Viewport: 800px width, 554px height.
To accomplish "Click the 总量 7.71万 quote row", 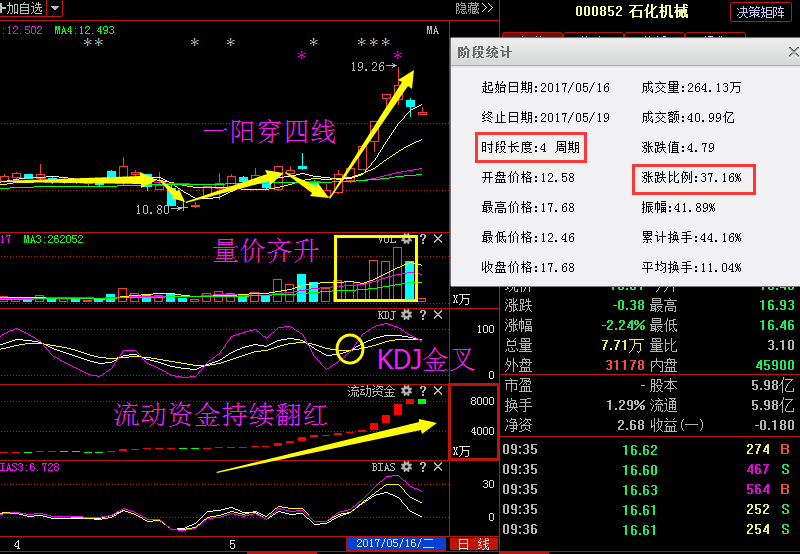I will (573, 345).
